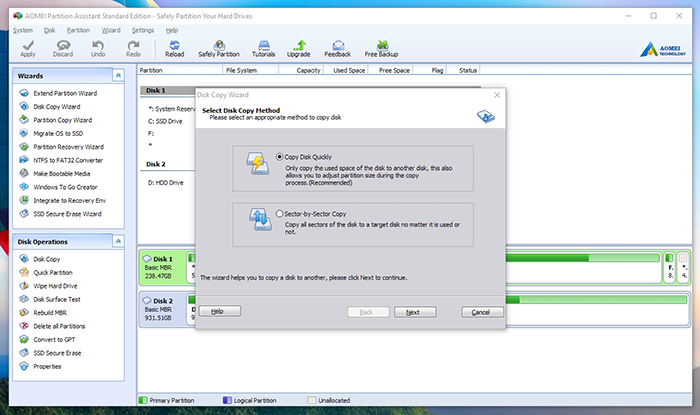Screen dimensions: 700x415
Task: Open Feedback from the toolbar
Action: tap(338, 49)
